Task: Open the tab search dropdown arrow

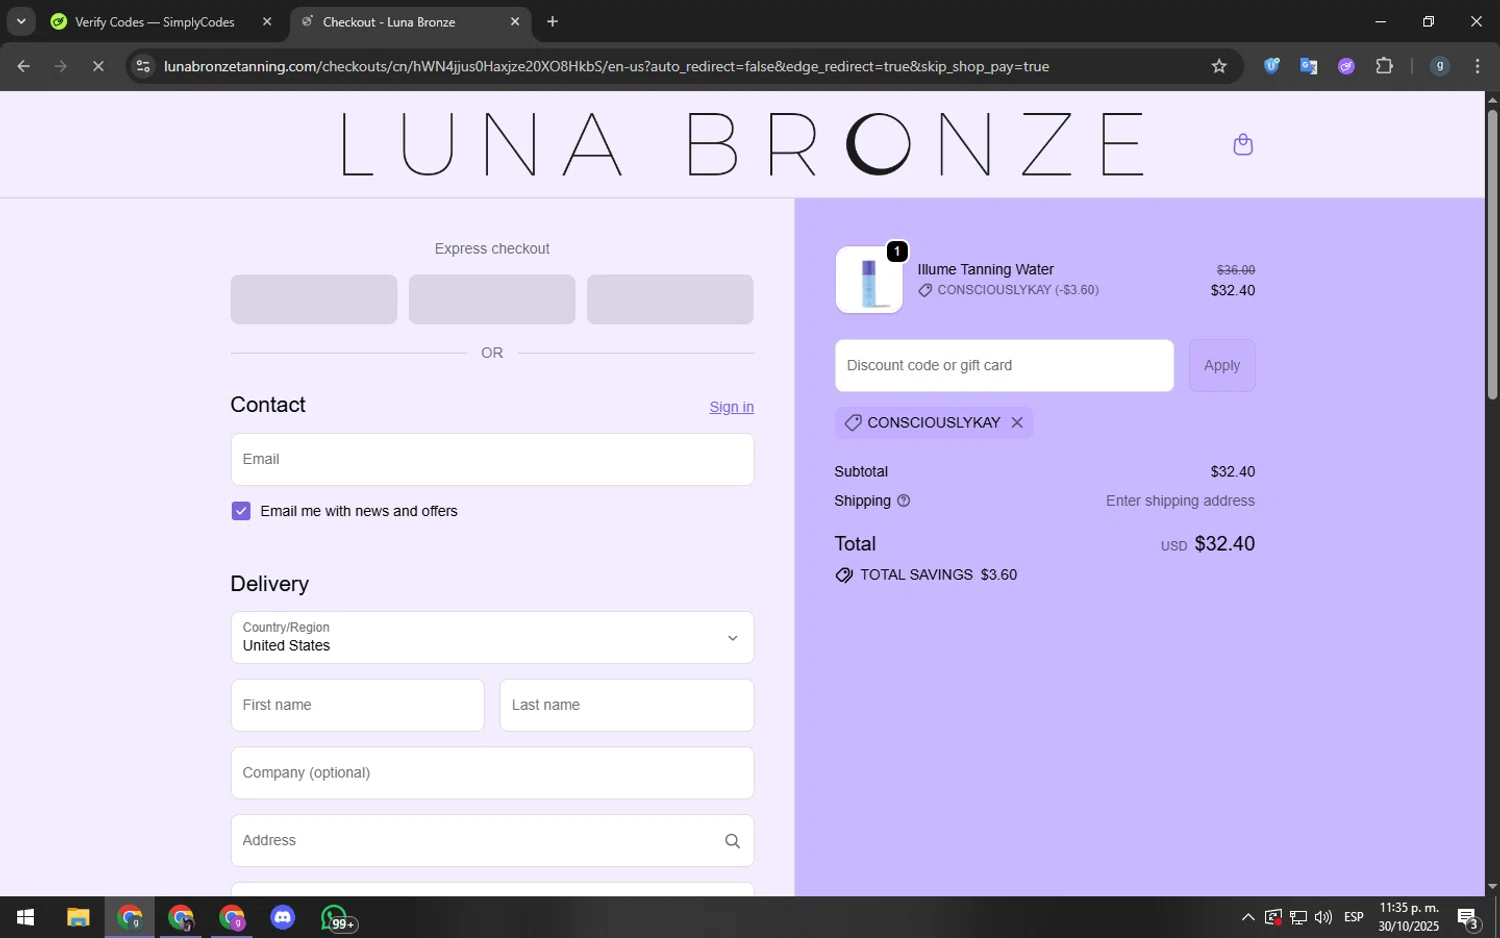Action: click(21, 21)
